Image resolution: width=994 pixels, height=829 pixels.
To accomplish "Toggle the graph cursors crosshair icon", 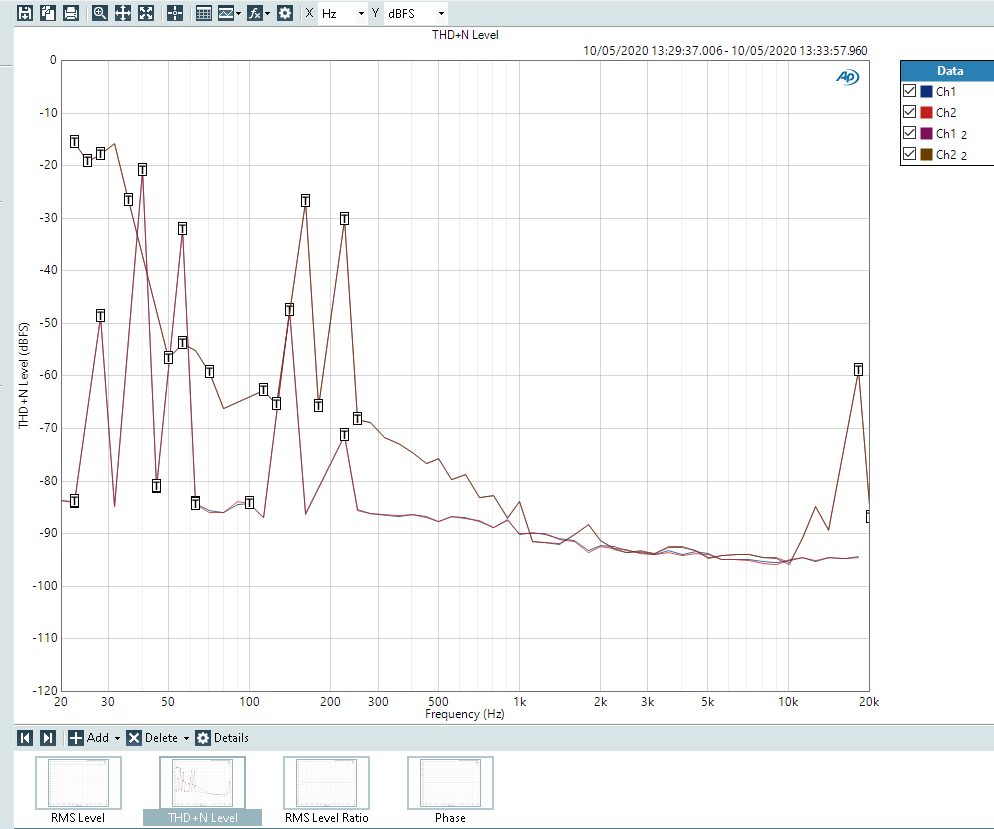I will (x=175, y=13).
